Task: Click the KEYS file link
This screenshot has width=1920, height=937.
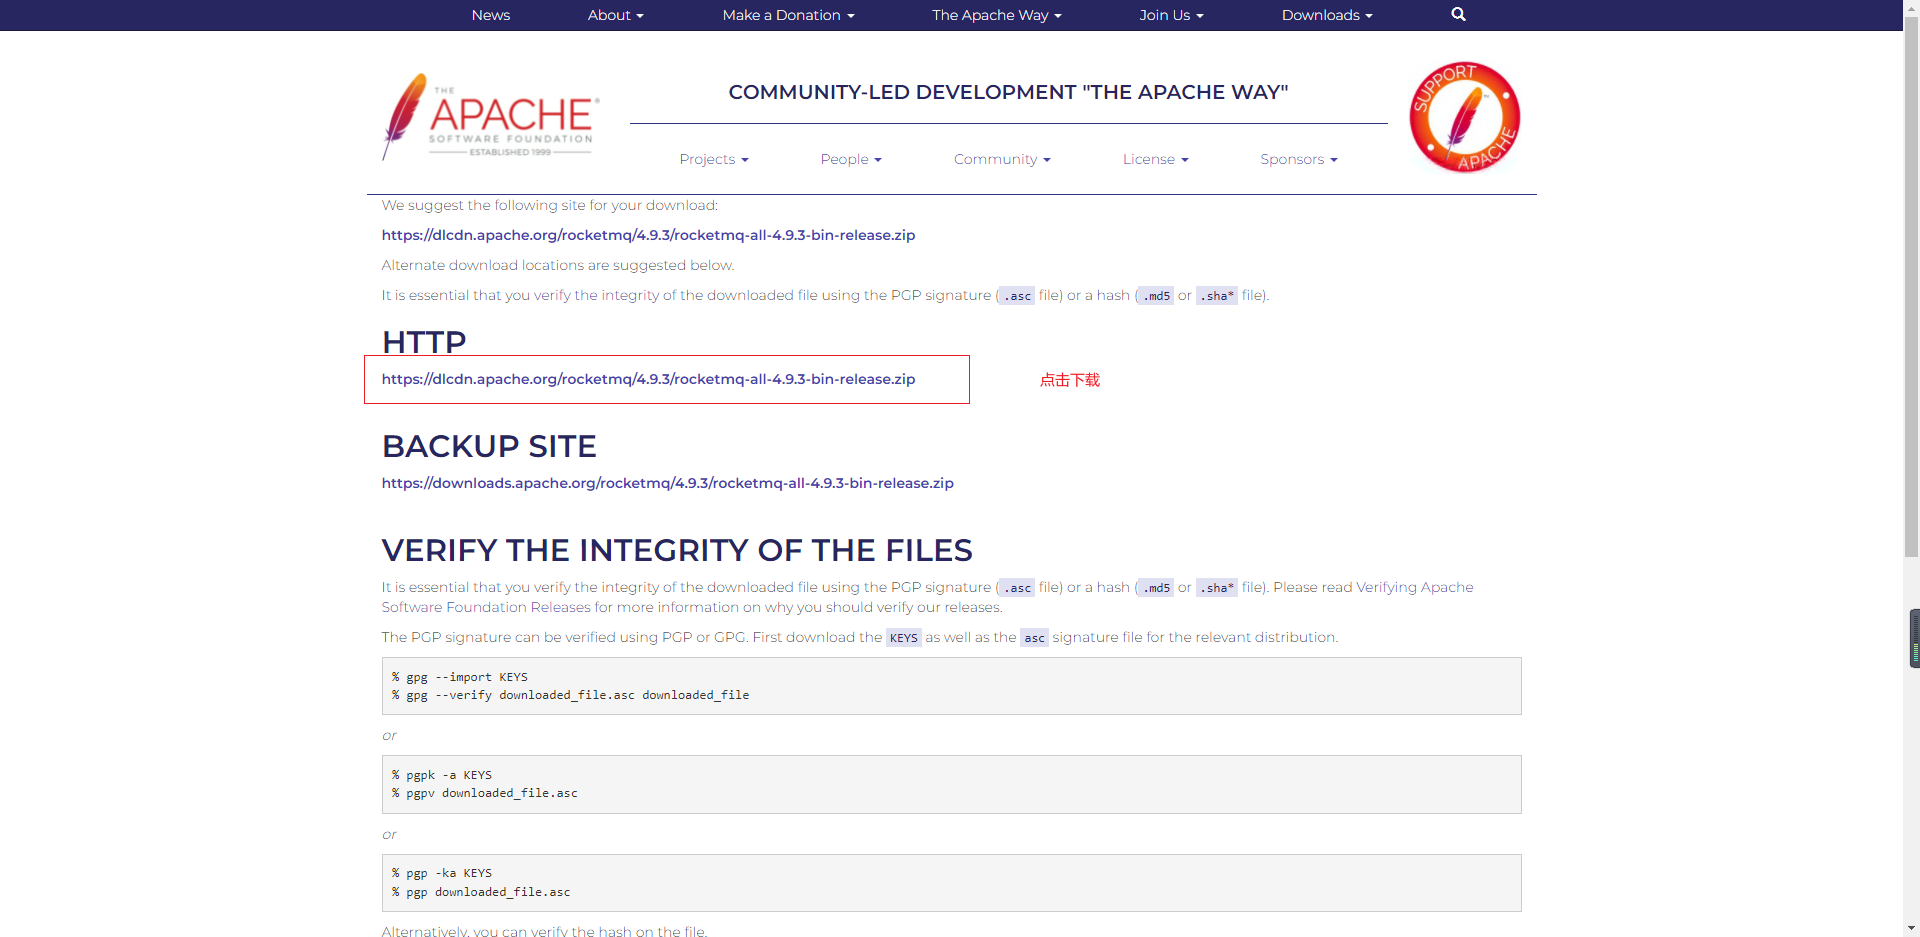Action: [903, 638]
